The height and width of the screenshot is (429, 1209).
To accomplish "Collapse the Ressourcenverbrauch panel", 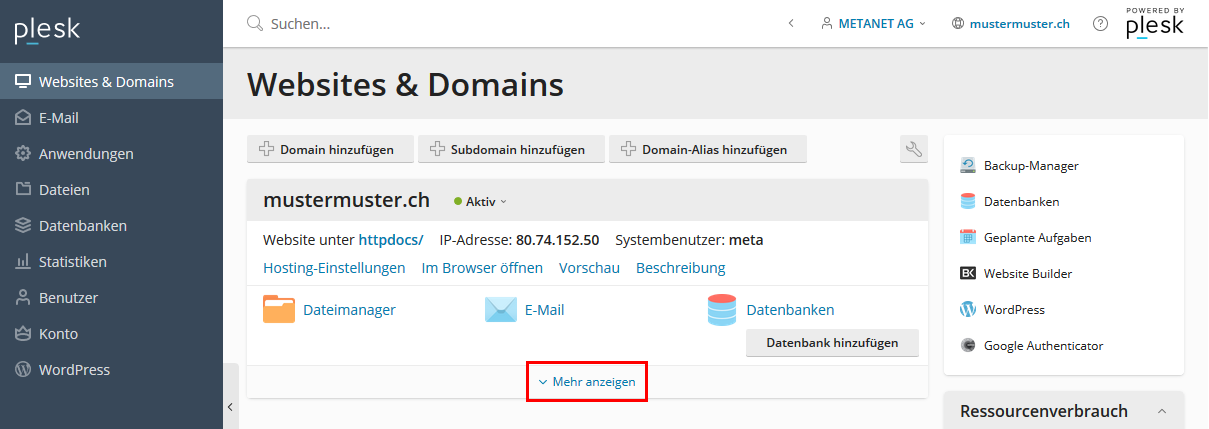I will pyautogui.click(x=1162, y=411).
